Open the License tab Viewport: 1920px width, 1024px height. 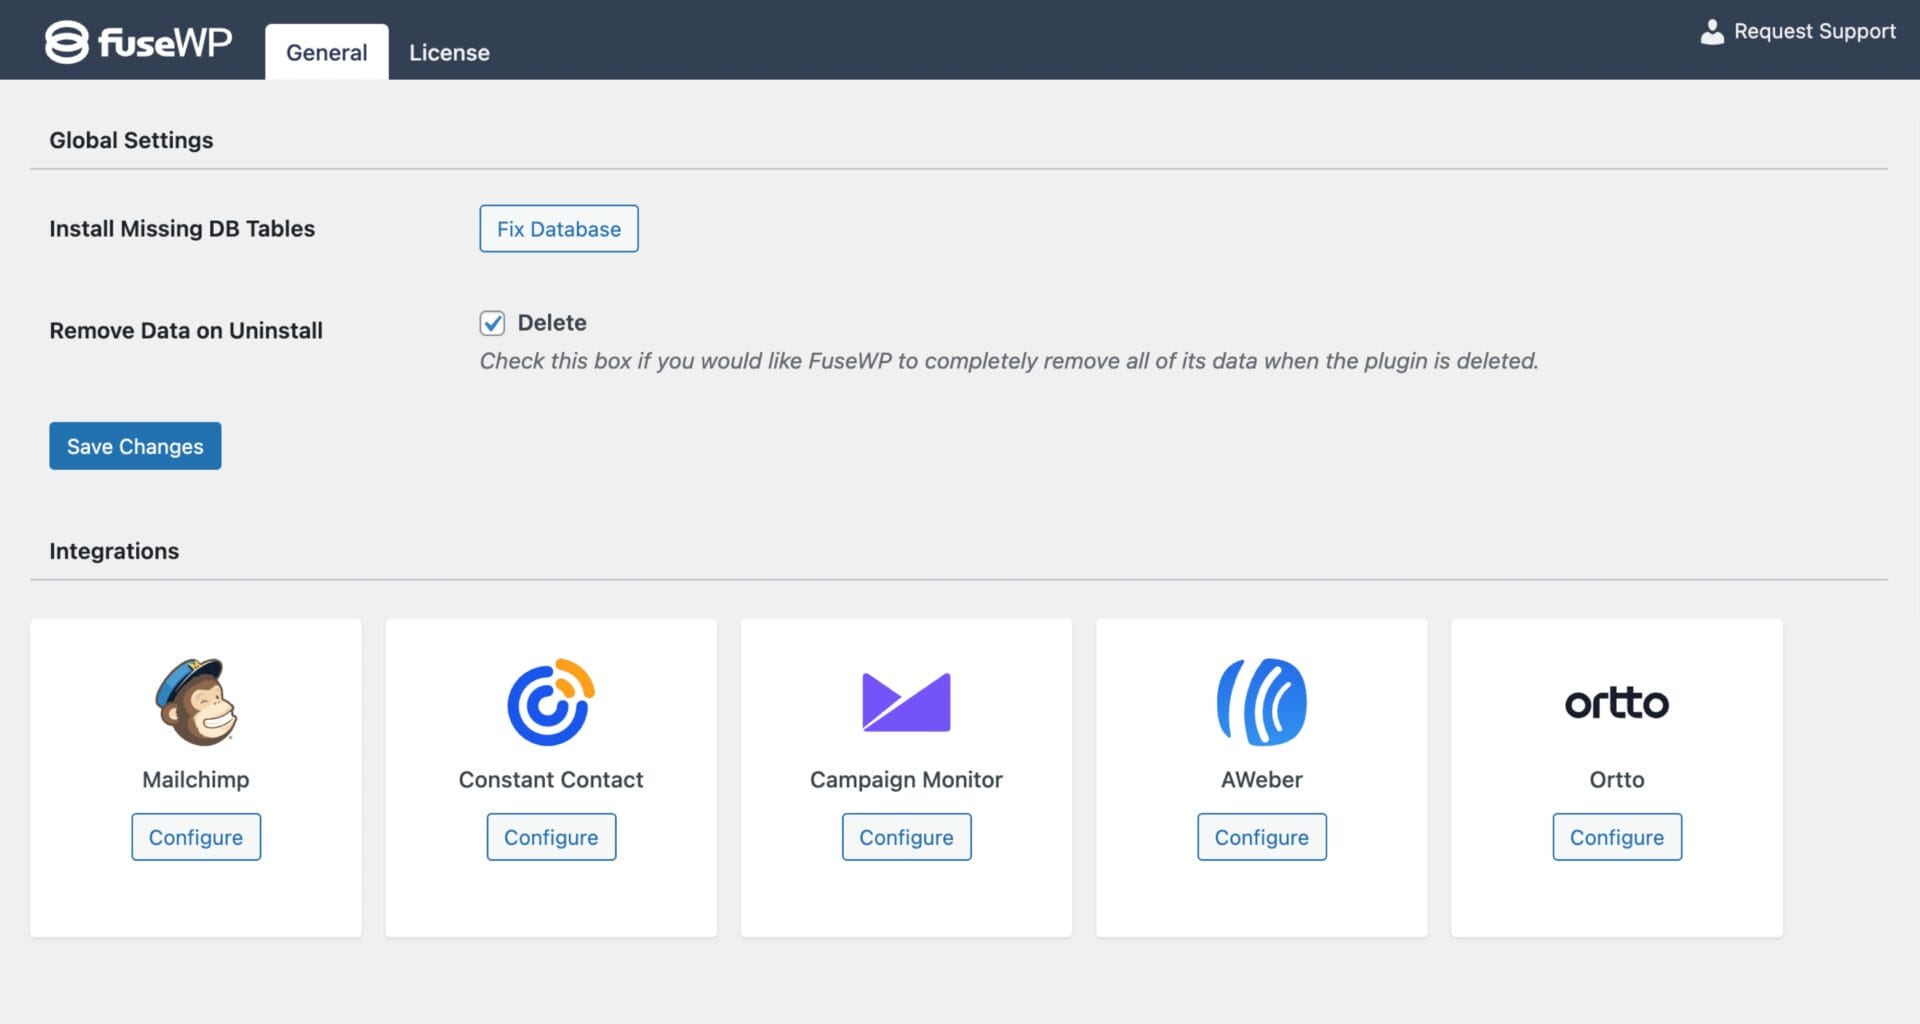pos(449,52)
